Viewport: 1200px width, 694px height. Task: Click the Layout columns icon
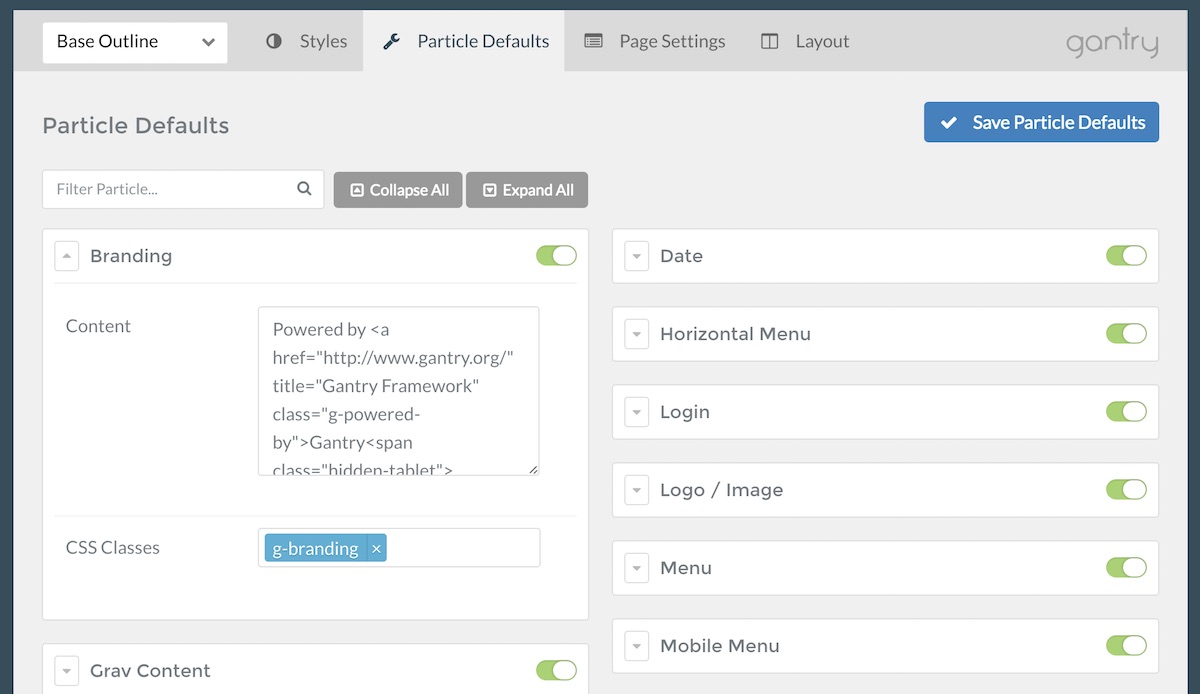(769, 41)
